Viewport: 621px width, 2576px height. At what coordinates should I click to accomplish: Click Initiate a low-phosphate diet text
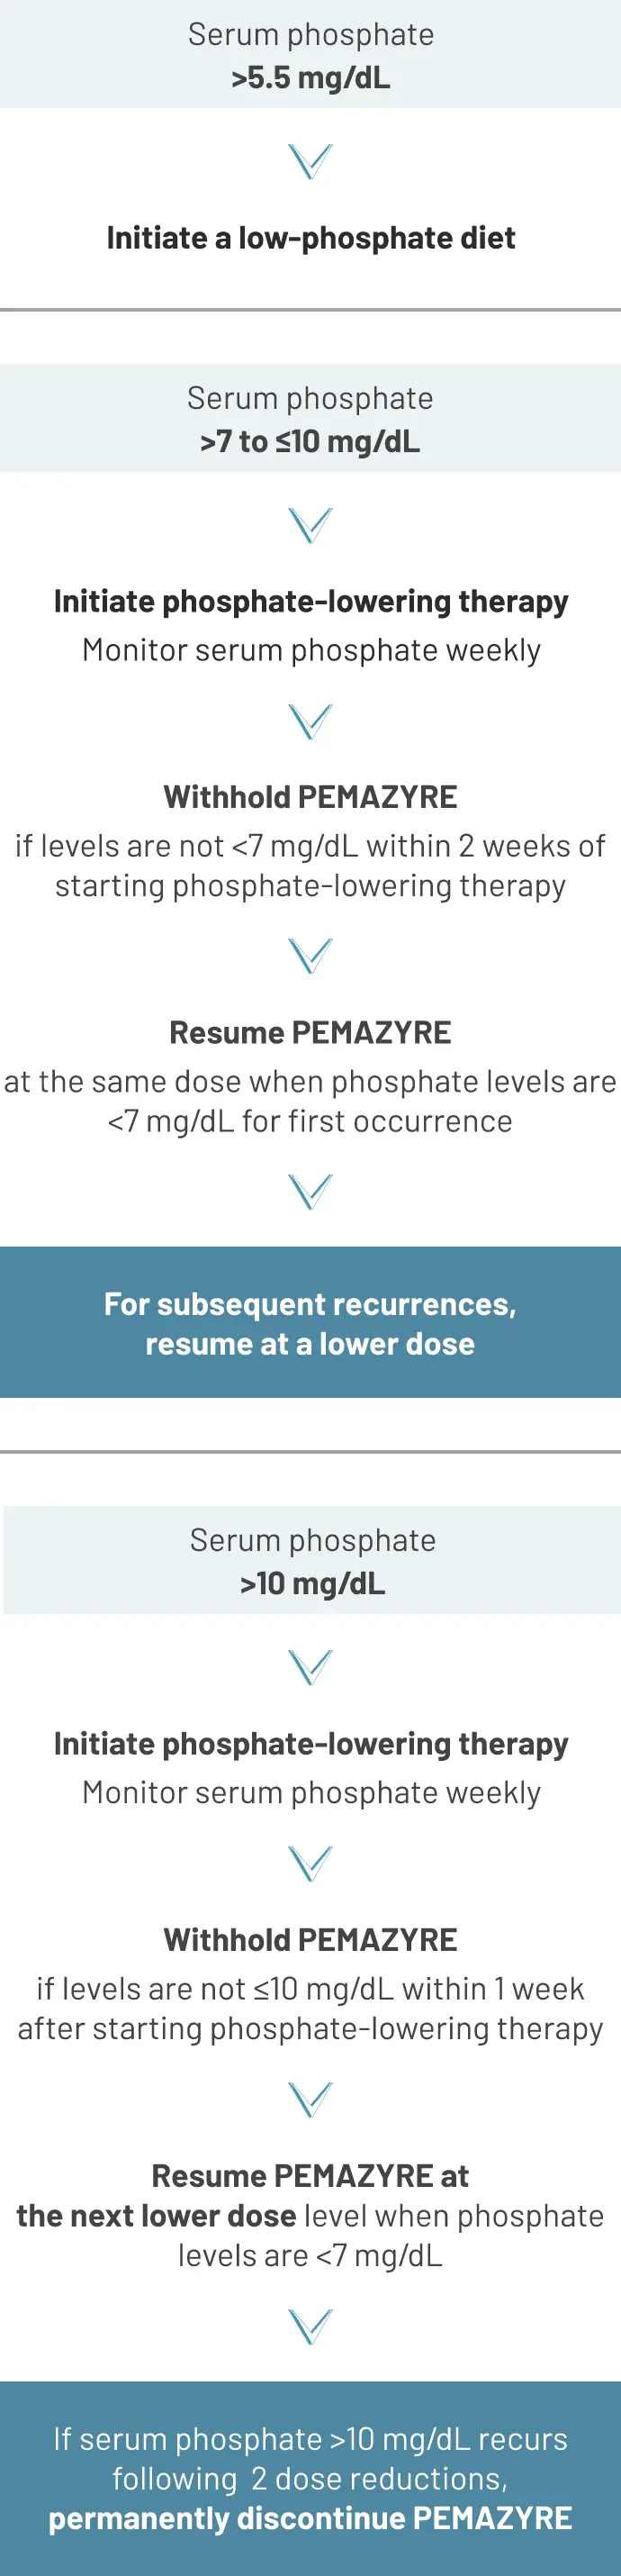pos(311,238)
